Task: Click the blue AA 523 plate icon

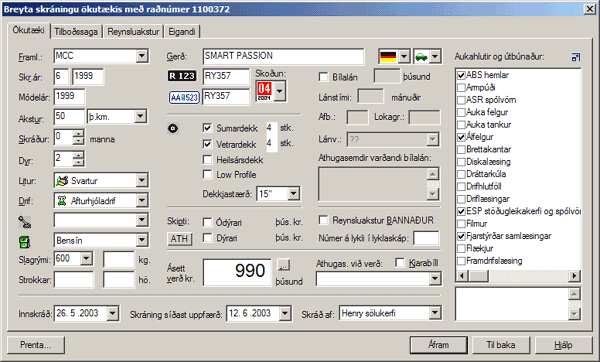Action: tap(184, 97)
